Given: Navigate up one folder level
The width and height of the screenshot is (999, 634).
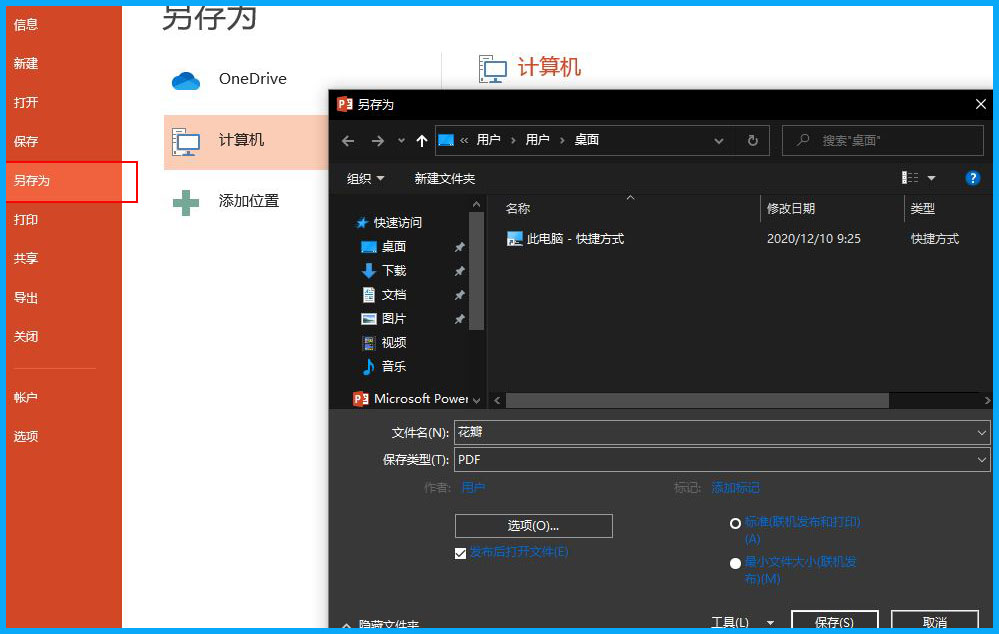Looking at the screenshot, I should (419, 140).
